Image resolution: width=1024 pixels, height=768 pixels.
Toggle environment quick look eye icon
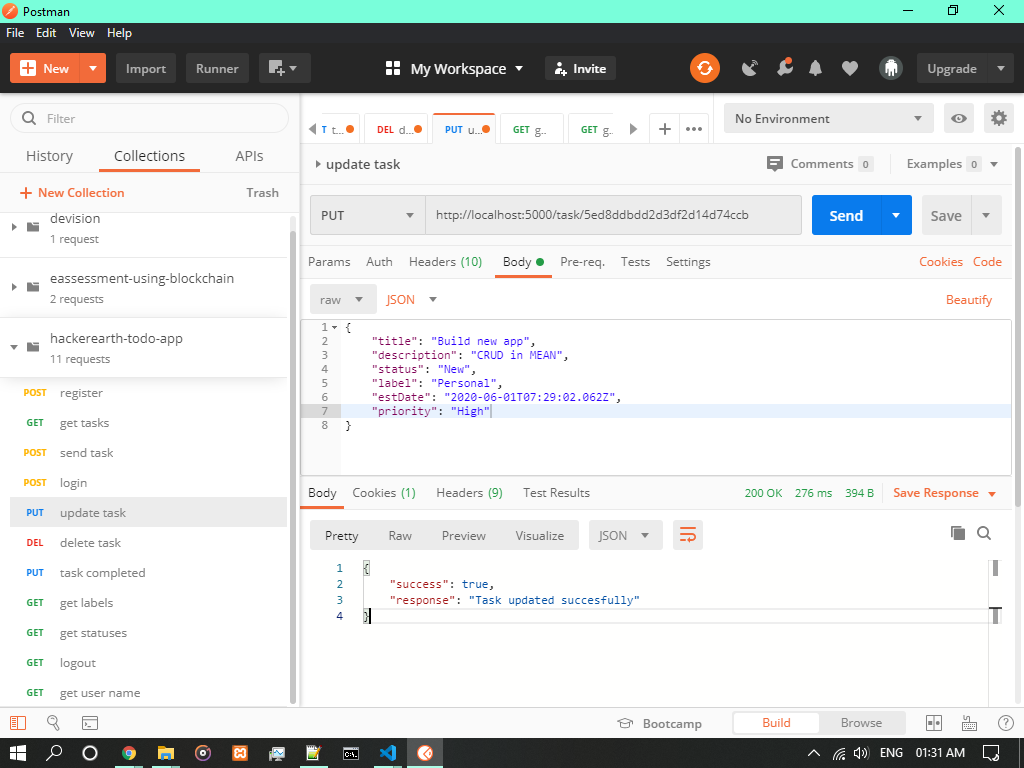pos(959,118)
